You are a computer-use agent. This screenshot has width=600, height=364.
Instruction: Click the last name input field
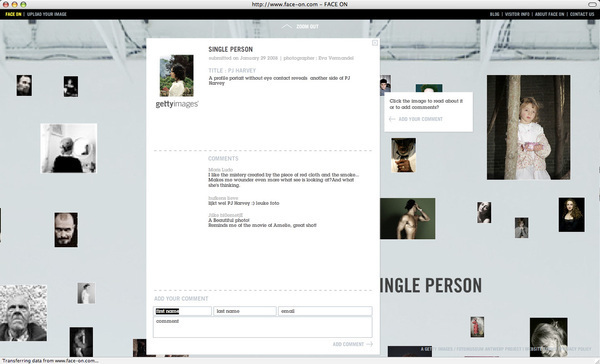[245, 311]
